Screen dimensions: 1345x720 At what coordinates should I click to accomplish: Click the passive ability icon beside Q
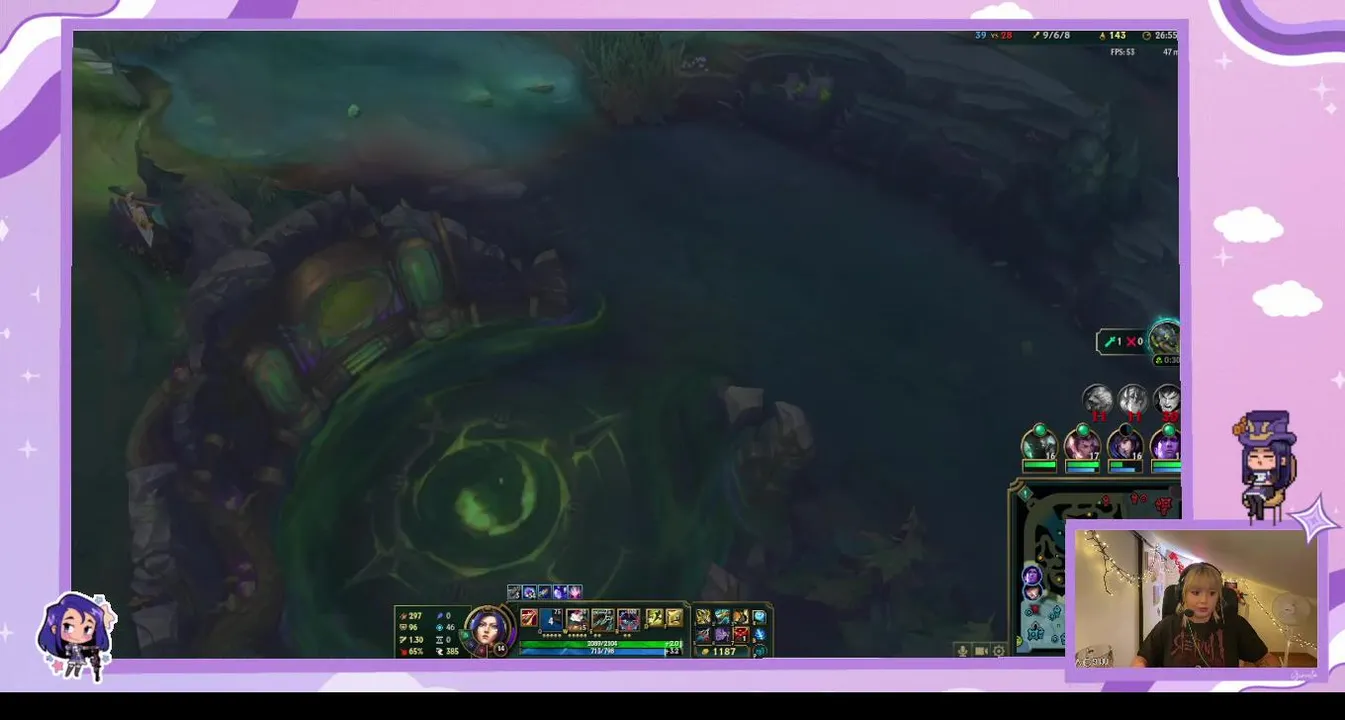pyautogui.click(x=529, y=617)
